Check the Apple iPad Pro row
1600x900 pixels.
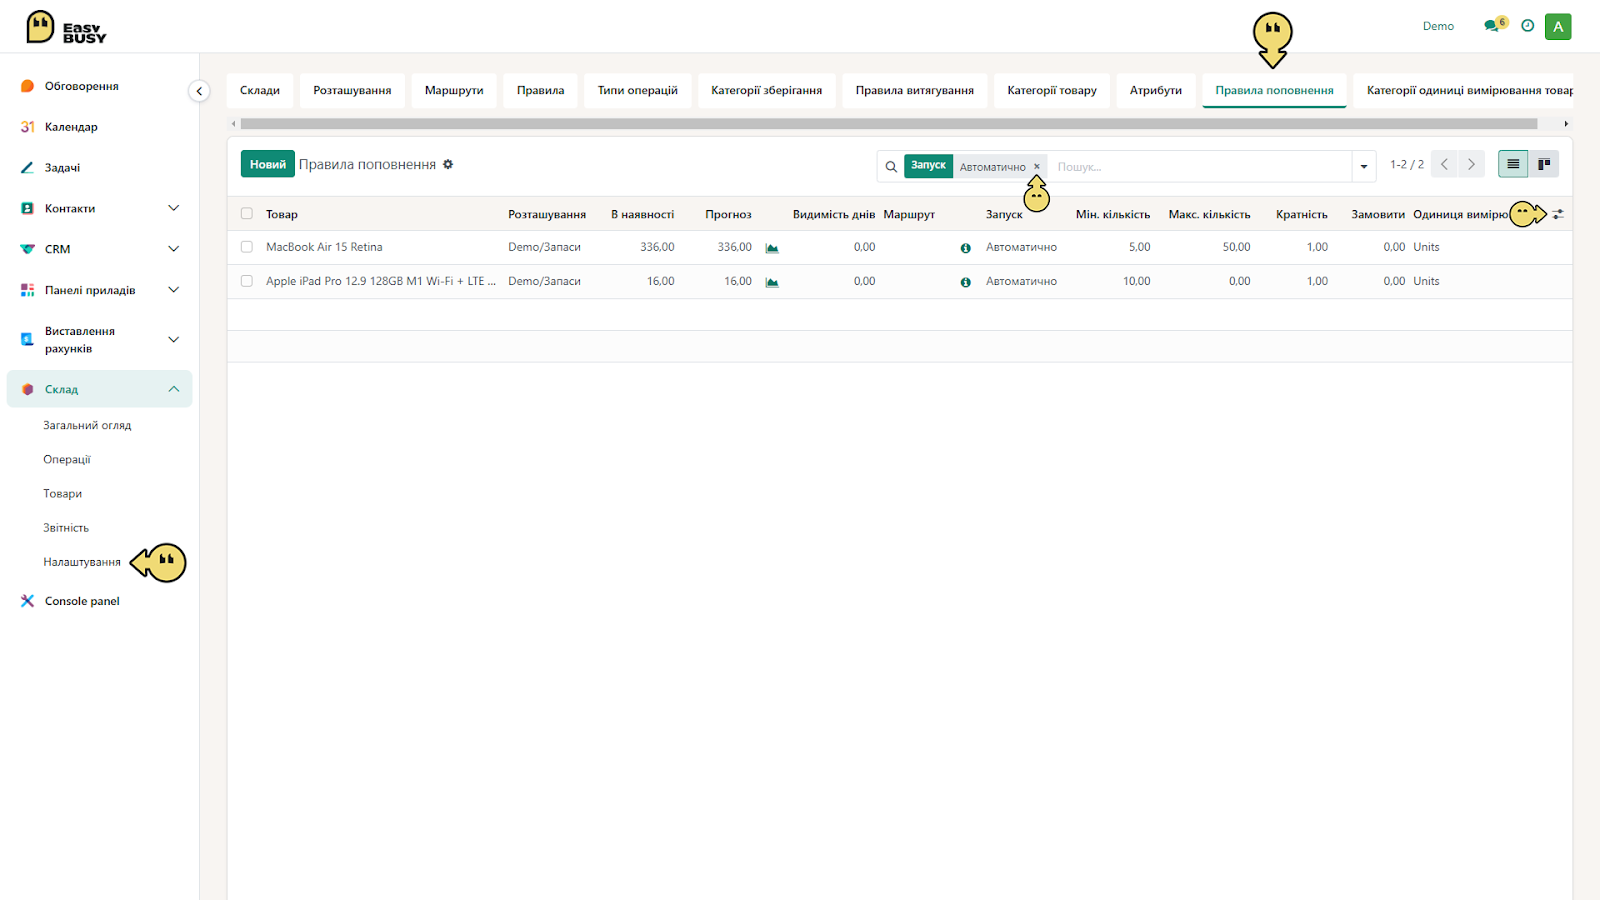[x=247, y=281]
